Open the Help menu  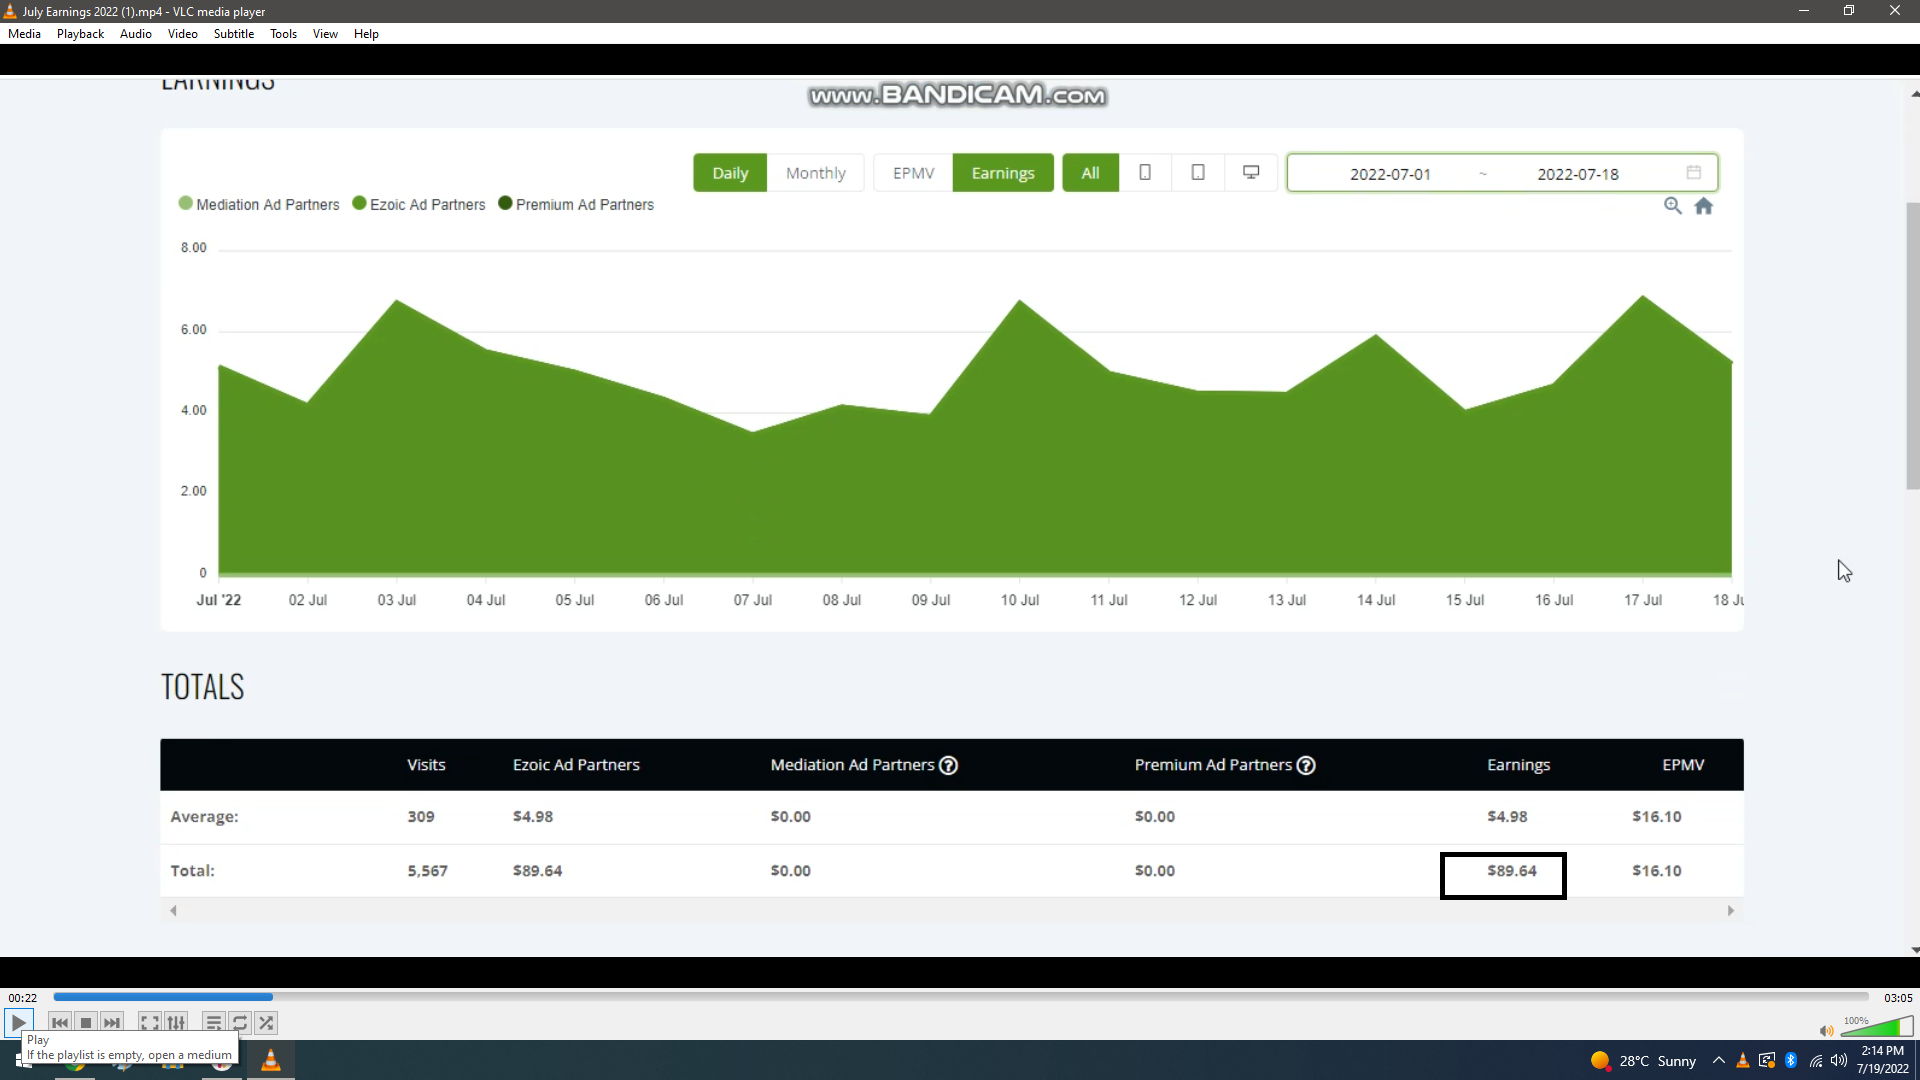pyautogui.click(x=366, y=34)
